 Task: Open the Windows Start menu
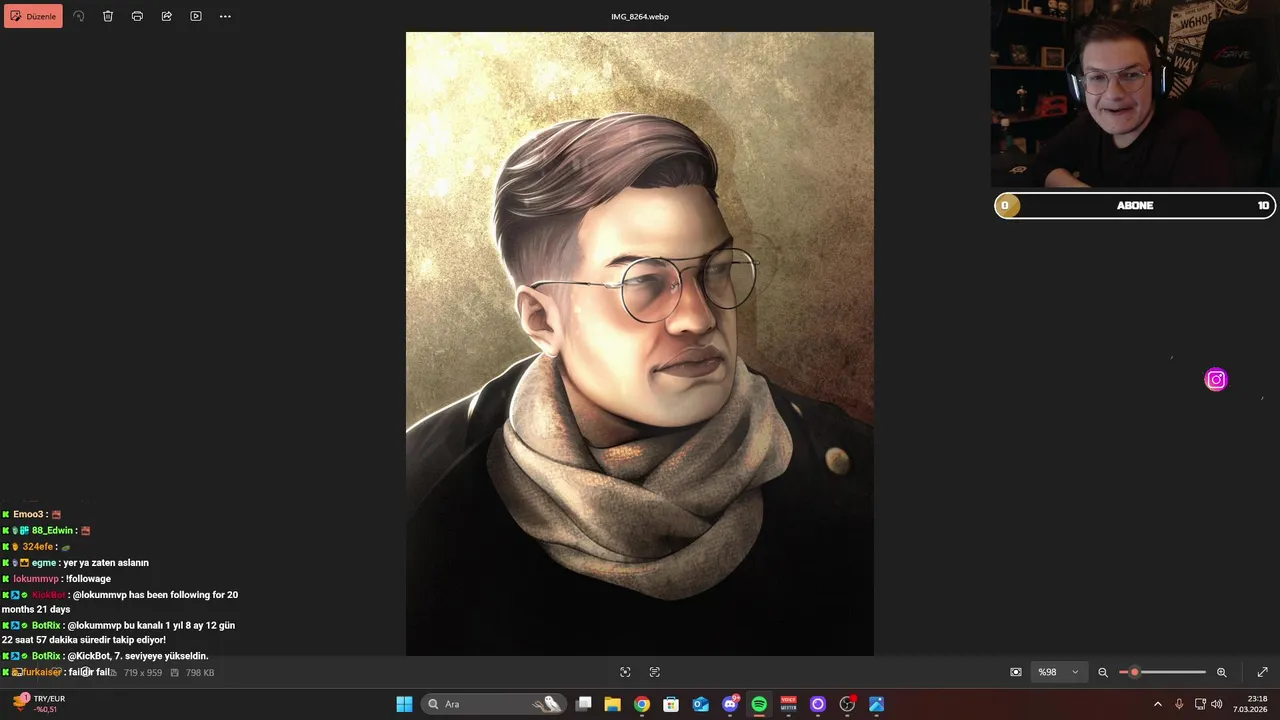[x=404, y=704]
